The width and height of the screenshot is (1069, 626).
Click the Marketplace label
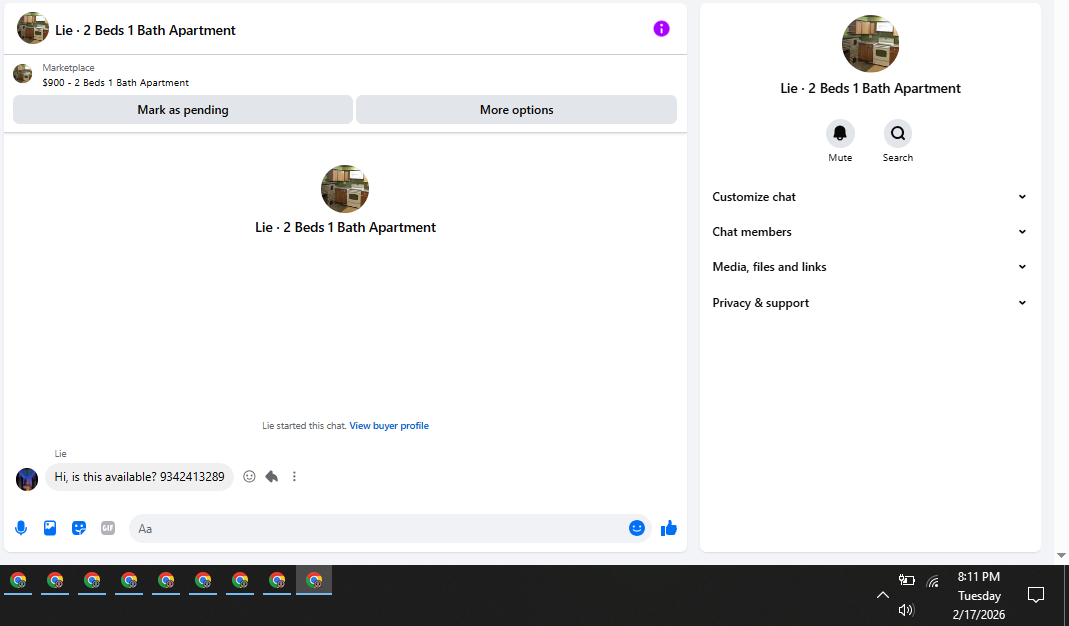click(x=68, y=68)
